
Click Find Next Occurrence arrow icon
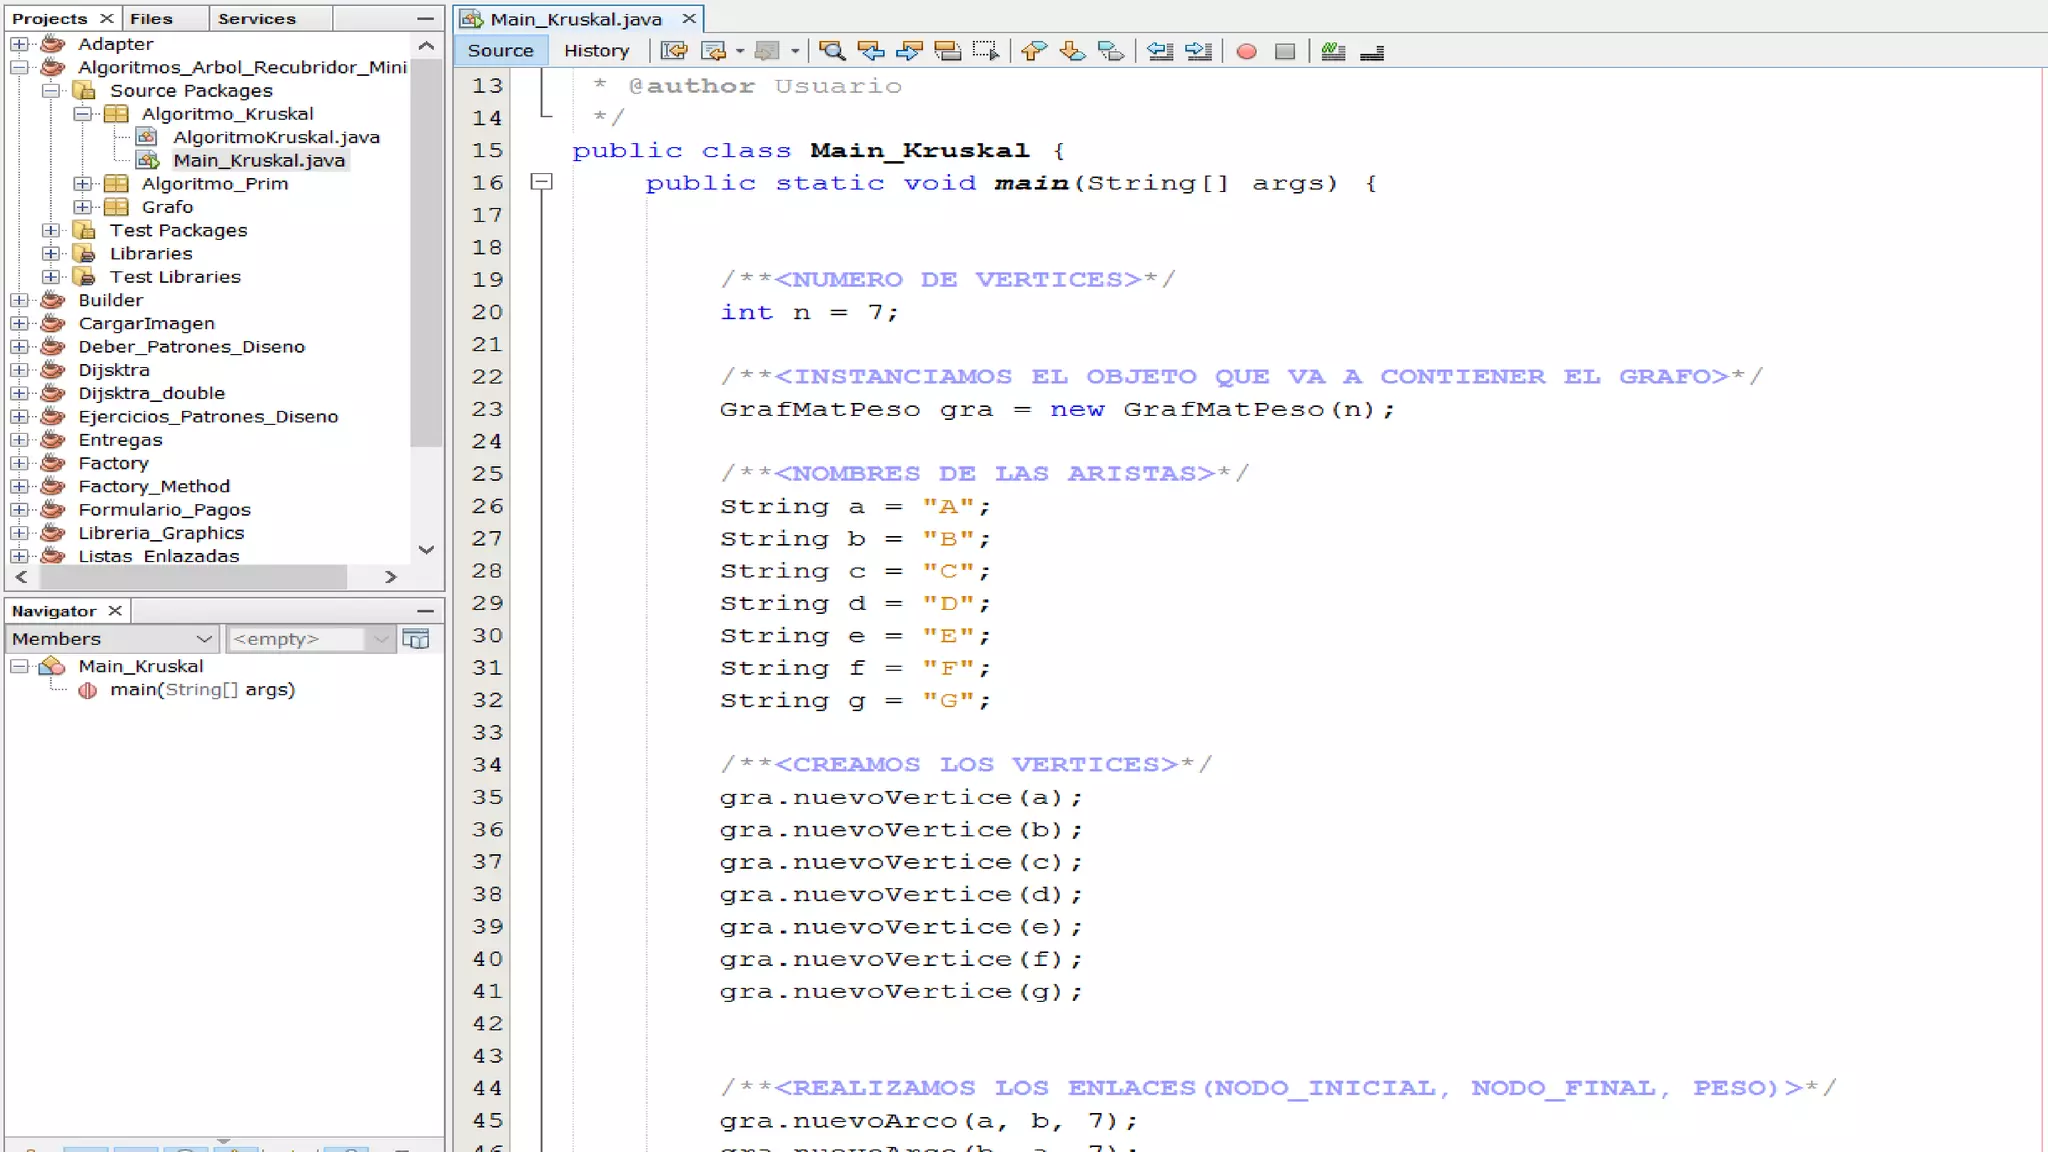click(909, 51)
